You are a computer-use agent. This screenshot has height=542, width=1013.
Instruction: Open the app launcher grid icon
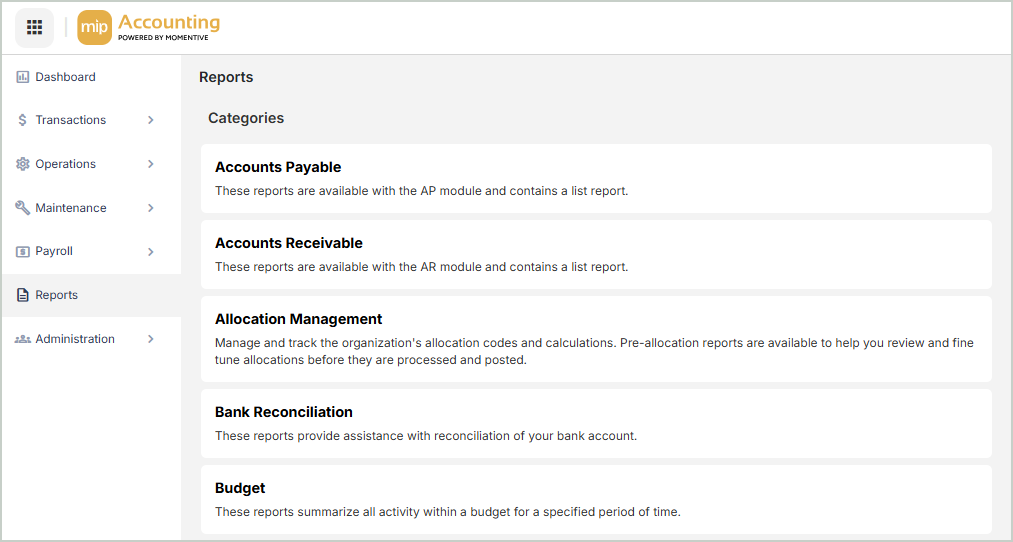[34, 27]
